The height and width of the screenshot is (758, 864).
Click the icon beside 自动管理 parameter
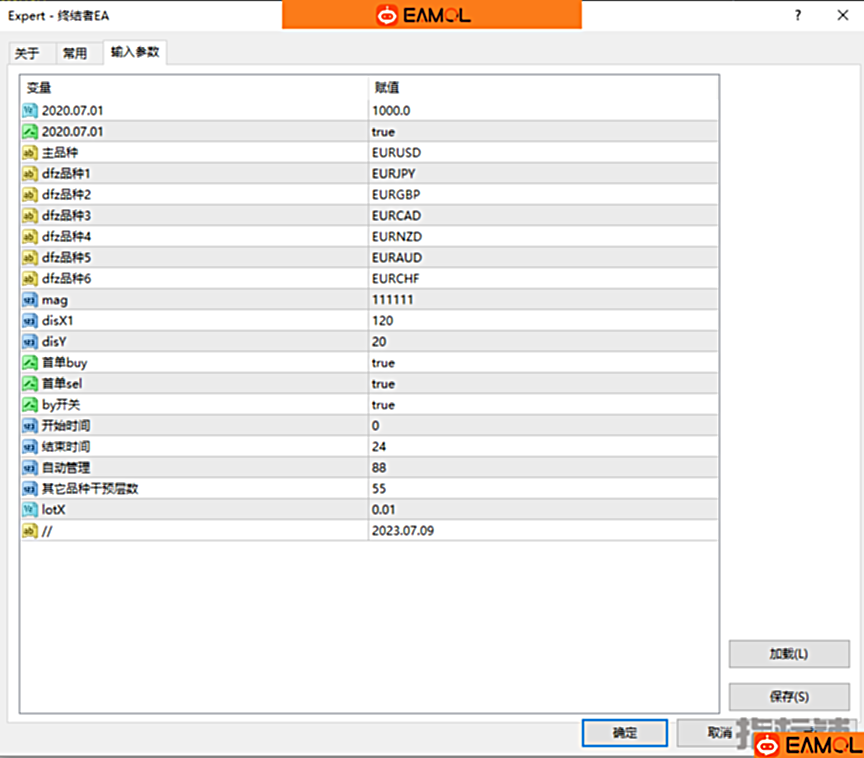[x=30, y=468]
